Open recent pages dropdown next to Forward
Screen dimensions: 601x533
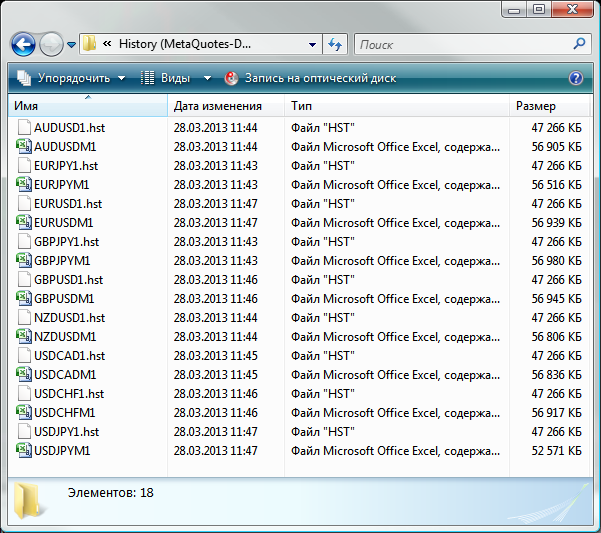71,45
